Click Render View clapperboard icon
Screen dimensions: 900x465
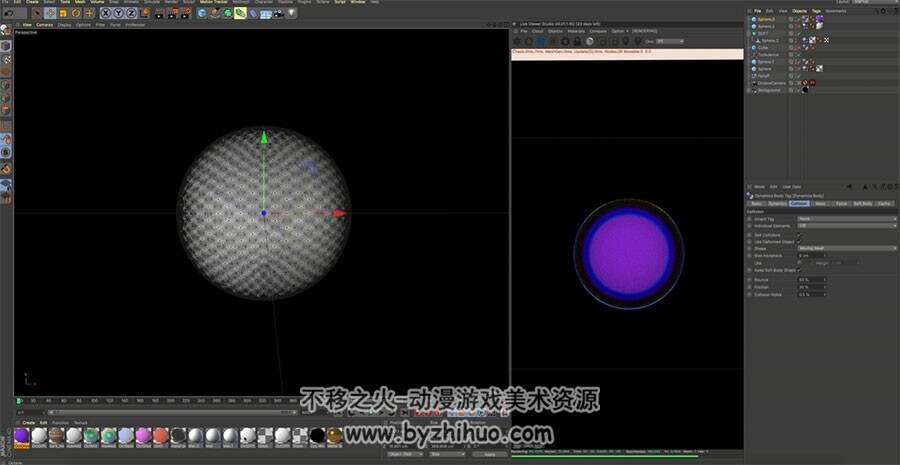[x=158, y=13]
